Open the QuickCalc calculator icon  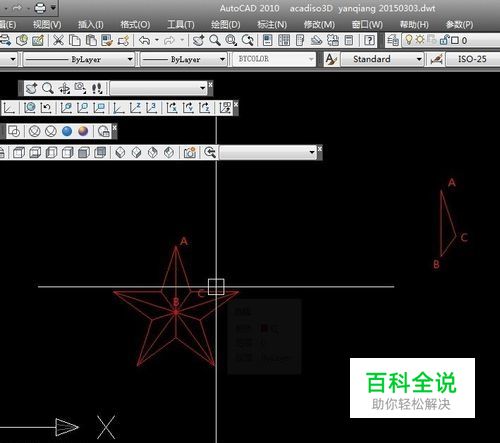point(349,41)
